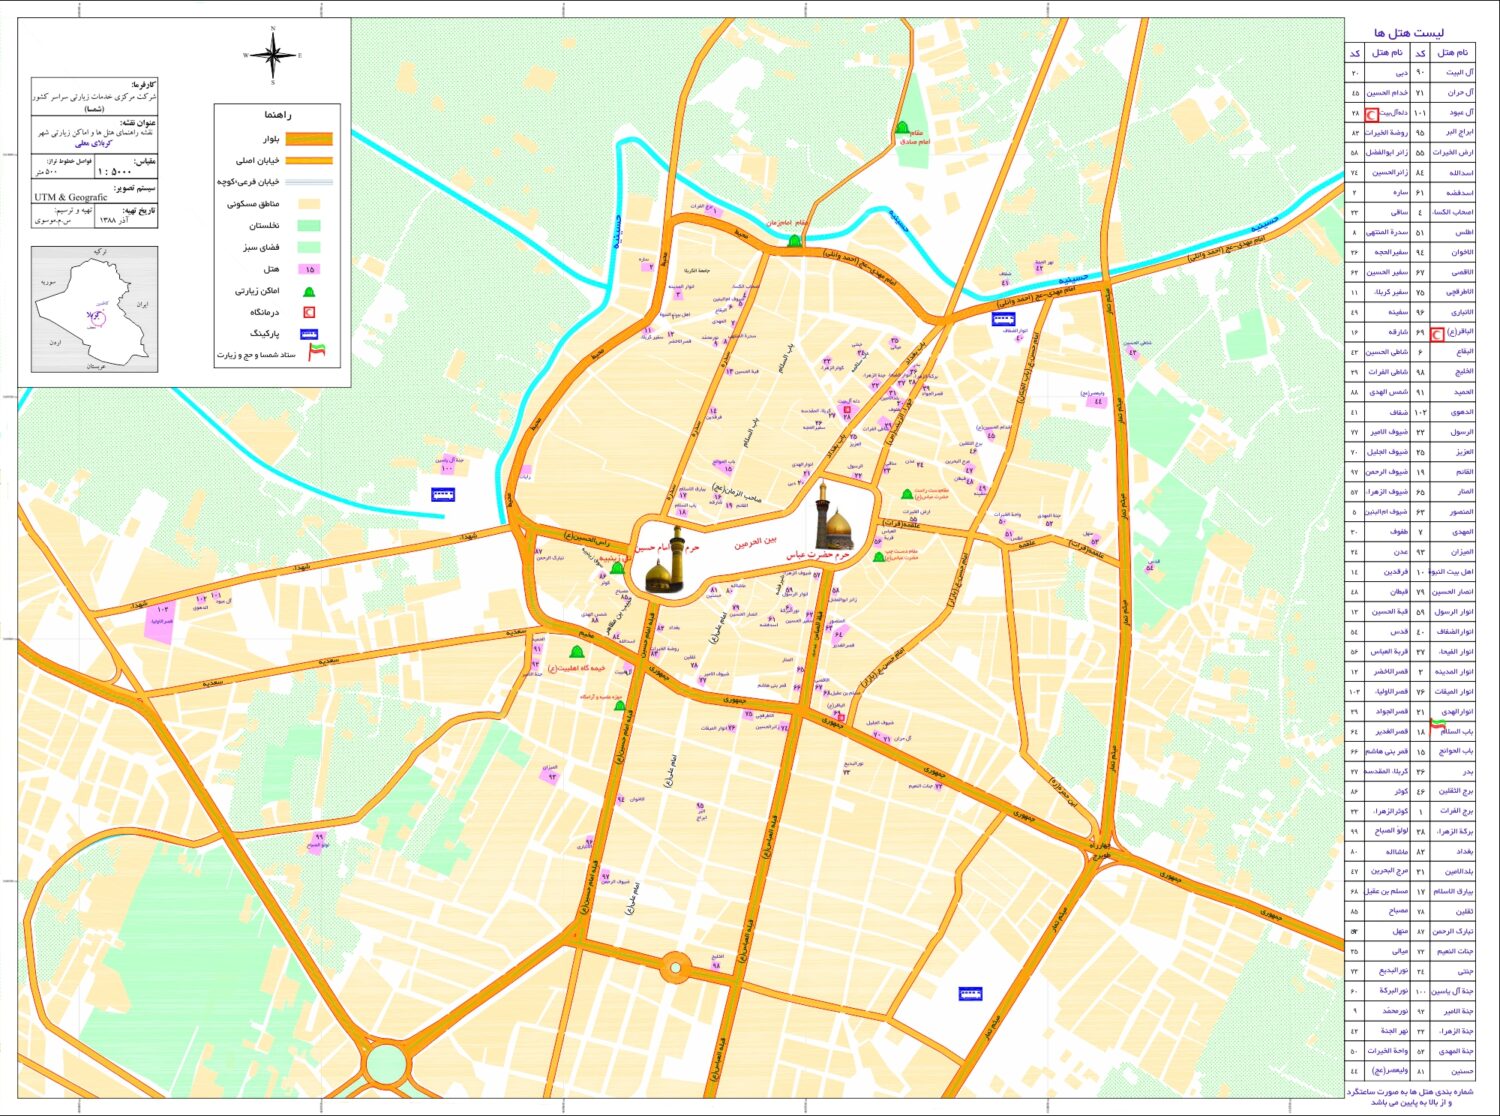Click clinic icon near hotel 69 on Jomhouri street
The width and height of the screenshot is (1500, 1116).
click(841, 717)
